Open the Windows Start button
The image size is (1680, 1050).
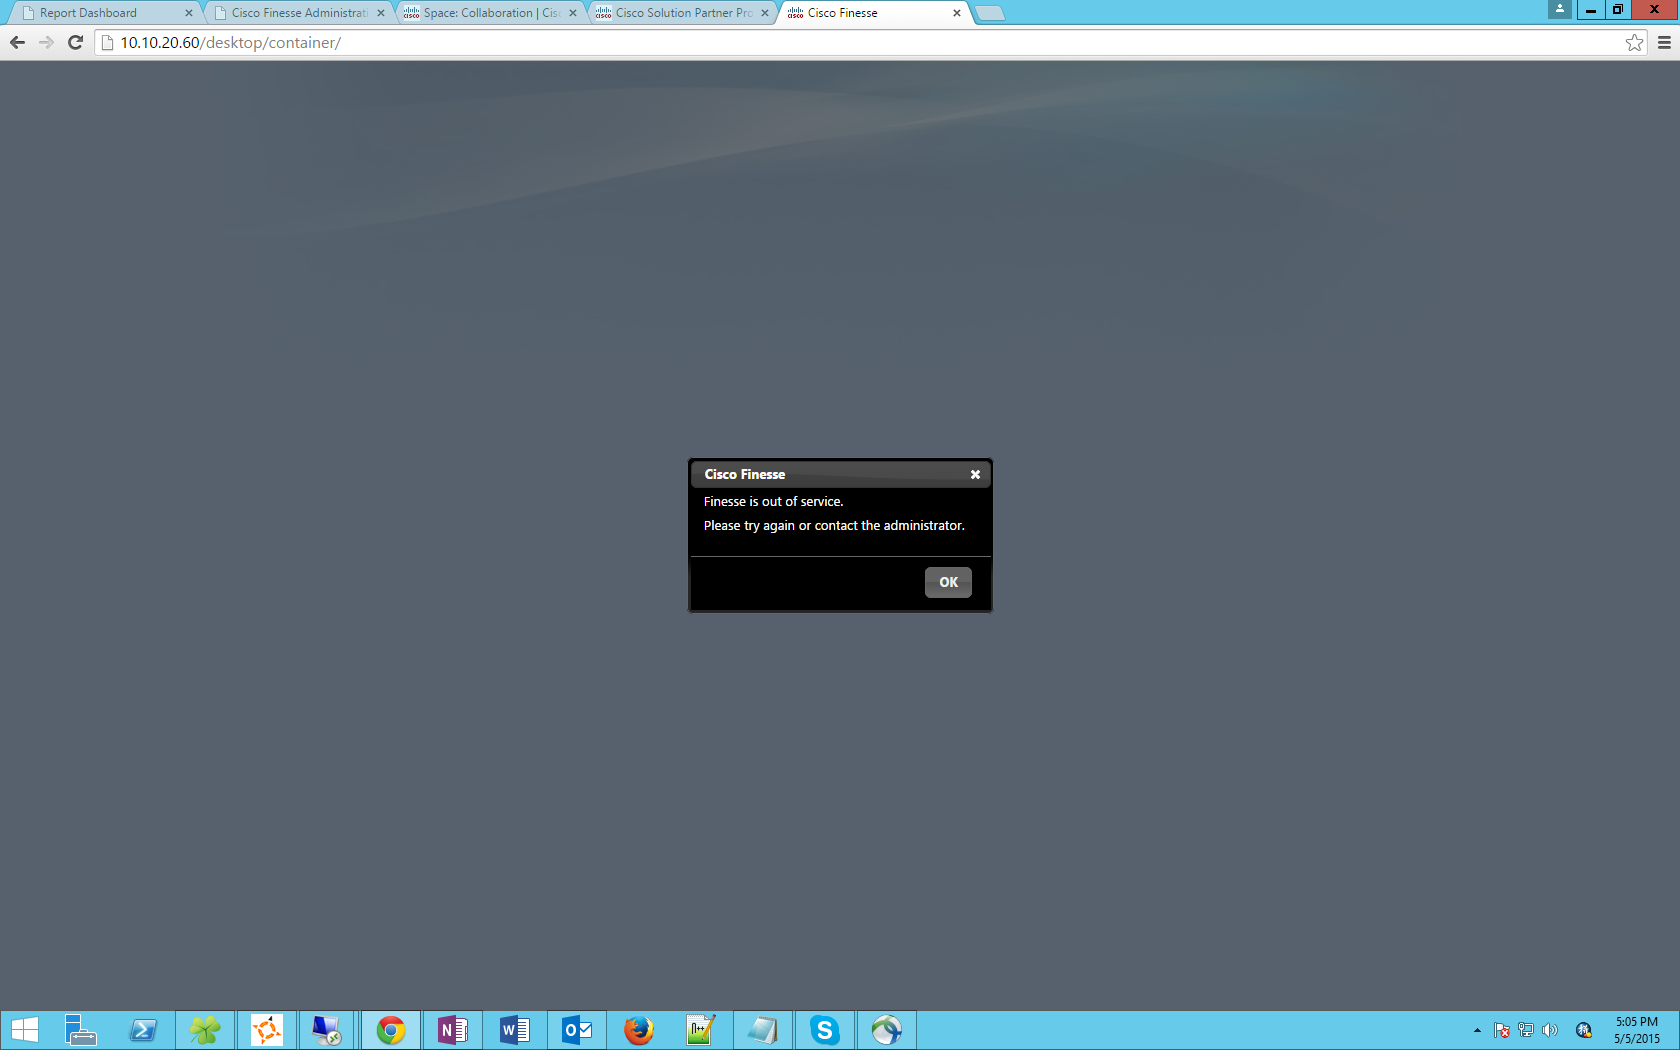pos(24,1030)
